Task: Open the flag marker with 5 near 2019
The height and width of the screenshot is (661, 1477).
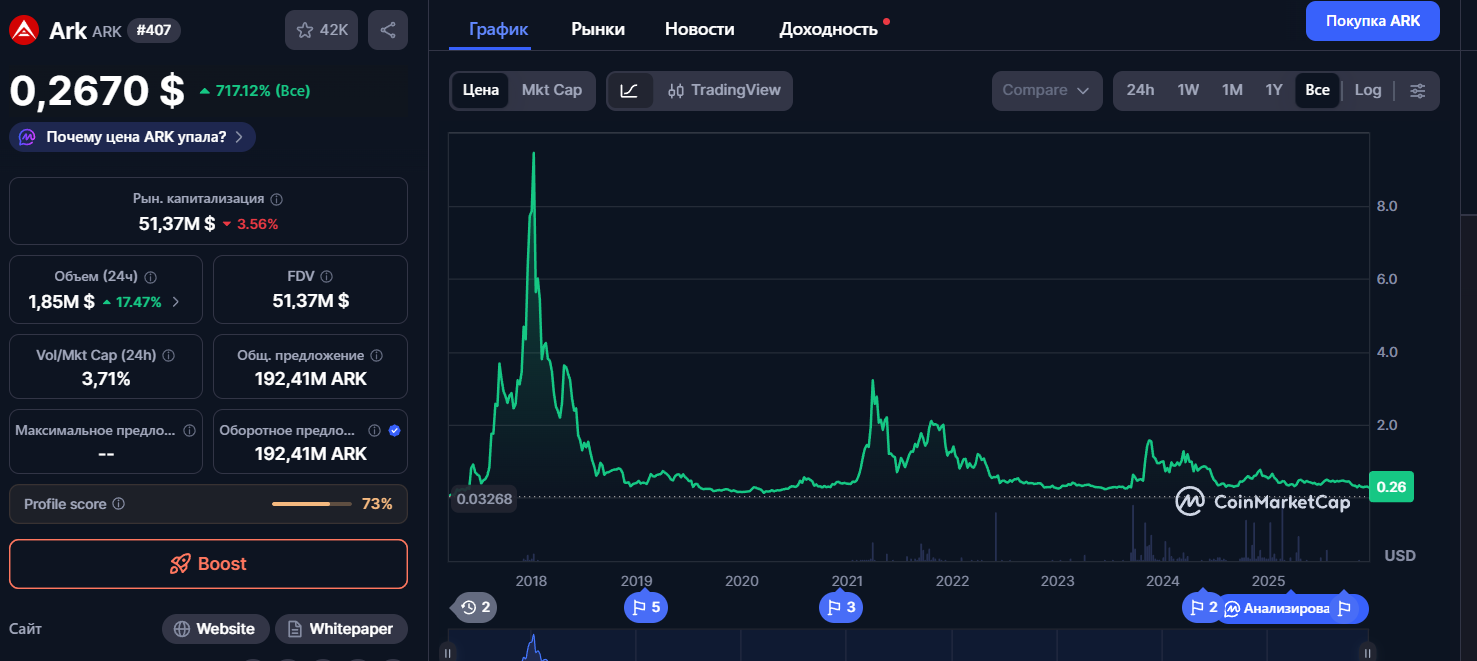Action: point(645,607)
